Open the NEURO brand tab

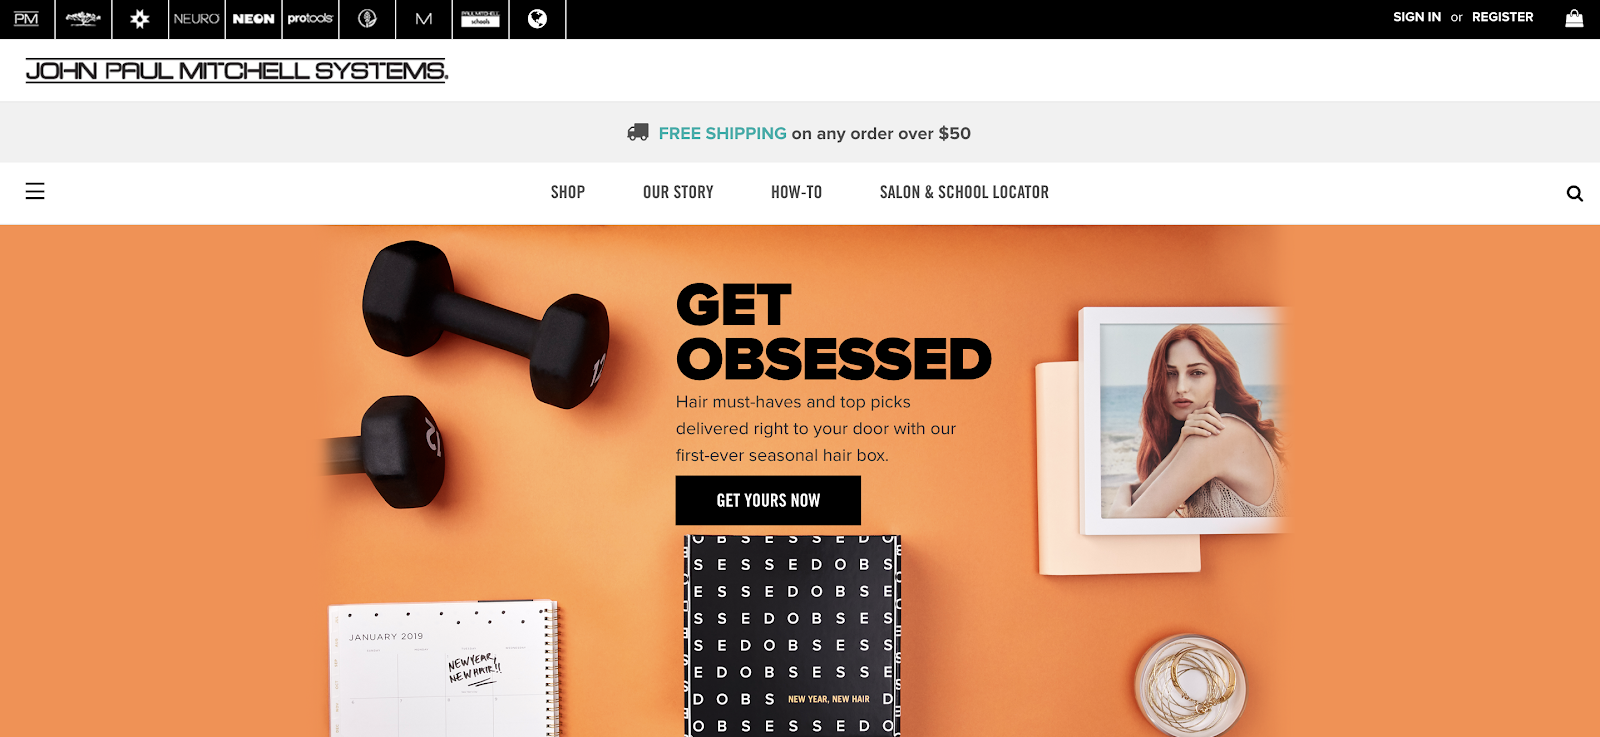(196, 19)
